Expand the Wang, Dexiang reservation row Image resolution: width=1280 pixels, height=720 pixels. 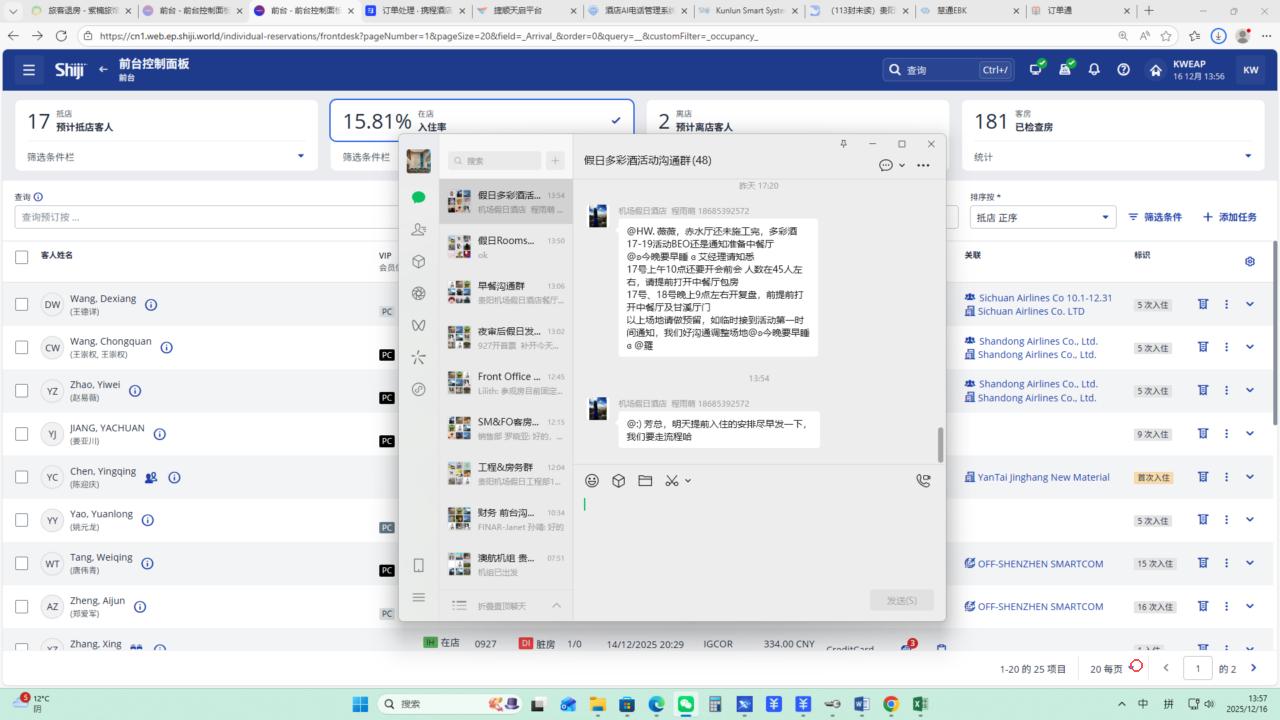1249,304
